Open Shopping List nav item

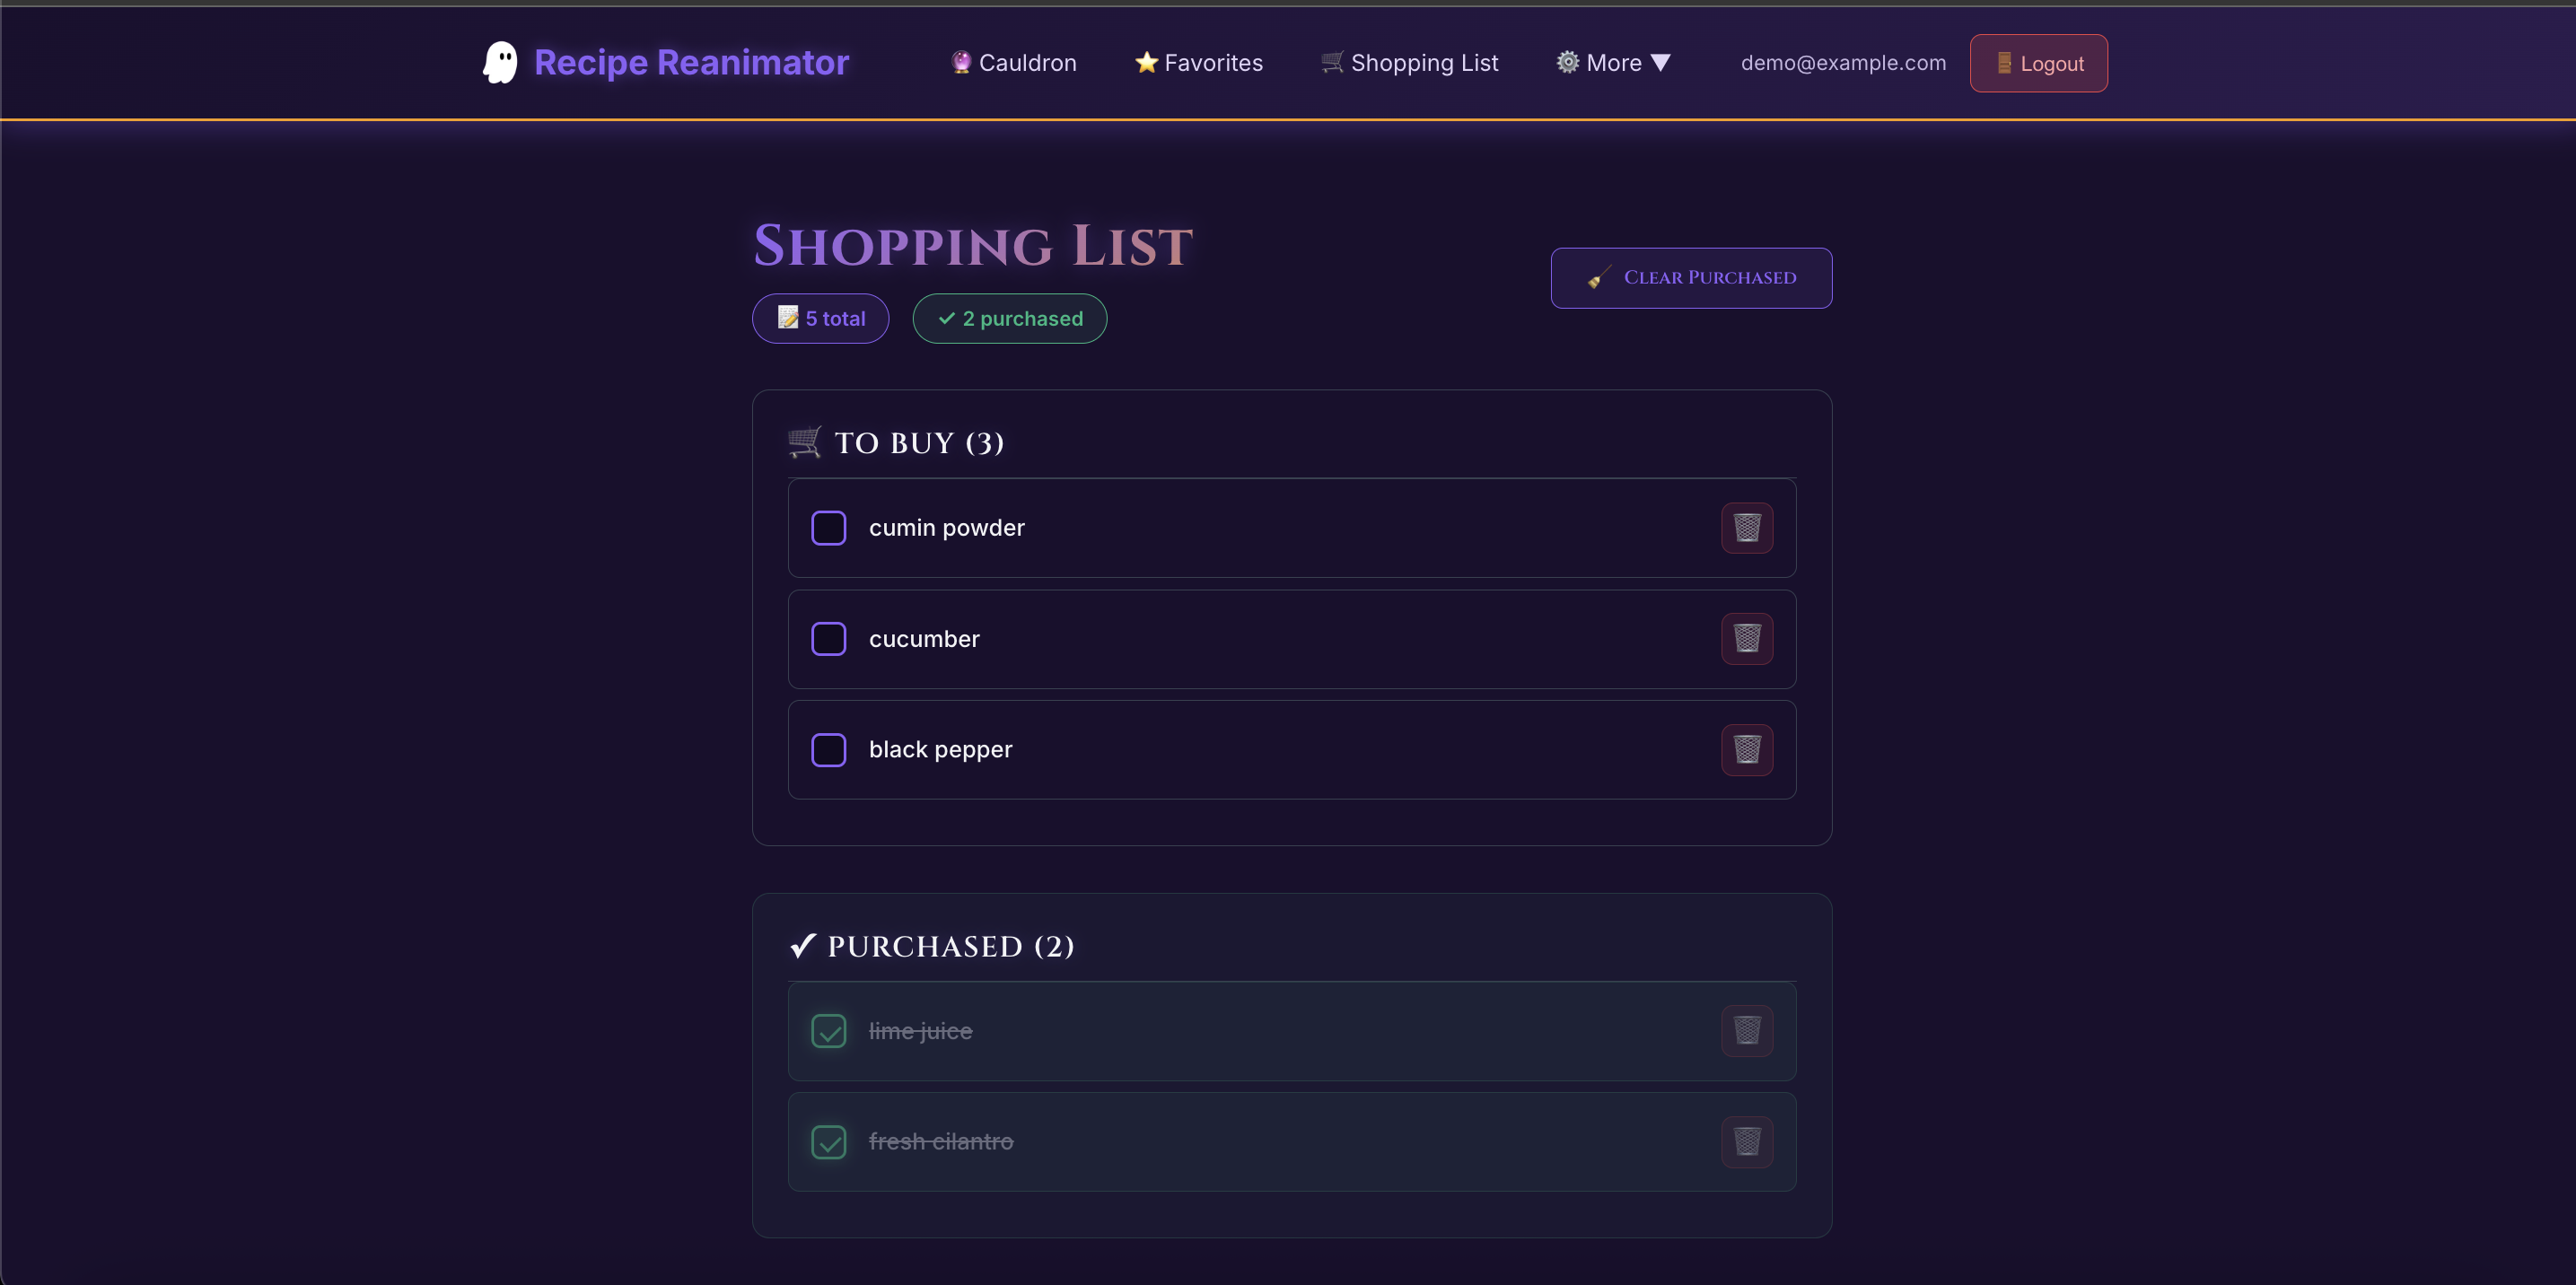(x=1409, y=62)
